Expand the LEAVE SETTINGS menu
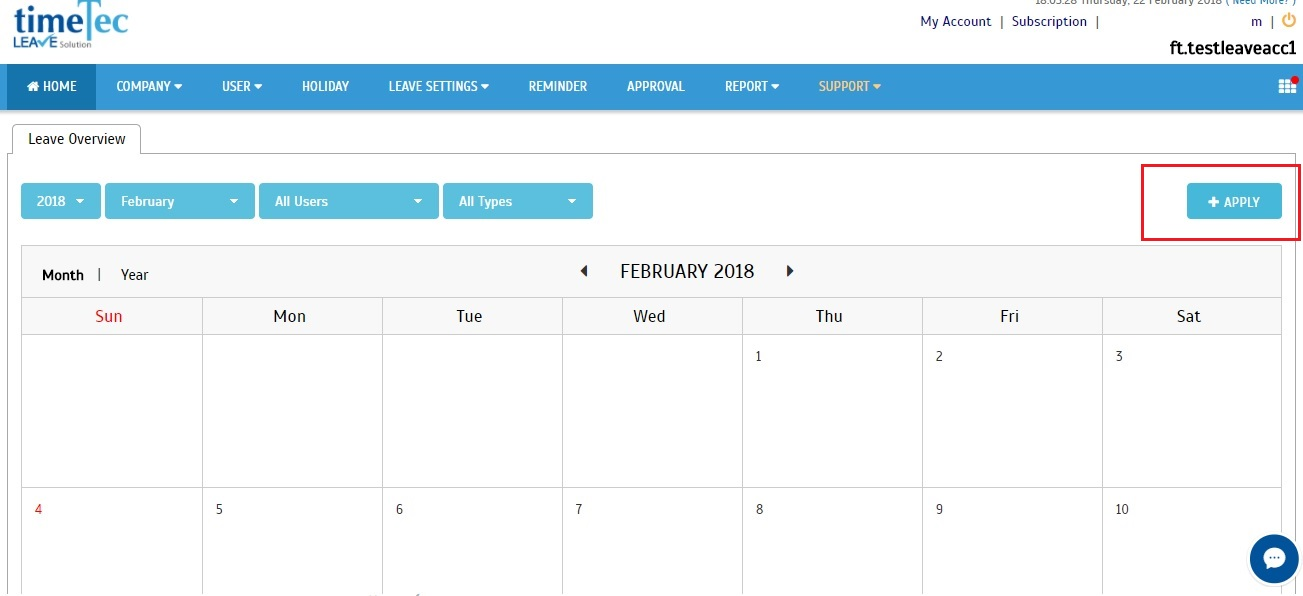Viewport: 1303px width, 596px height. (x=439, y=87)
